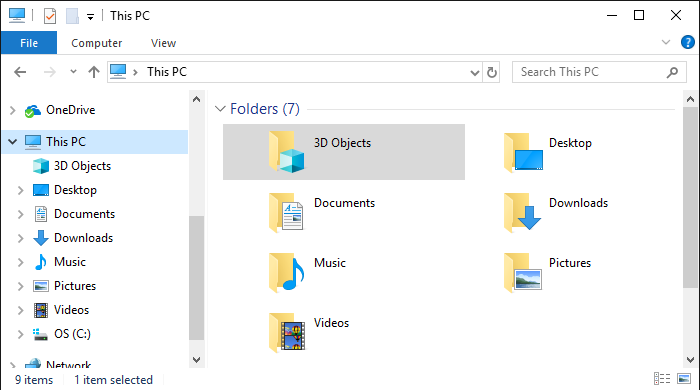Open the Computer ribbon tab
The width and height of the screenshot is (700, 390).
[x=96, y=43]
